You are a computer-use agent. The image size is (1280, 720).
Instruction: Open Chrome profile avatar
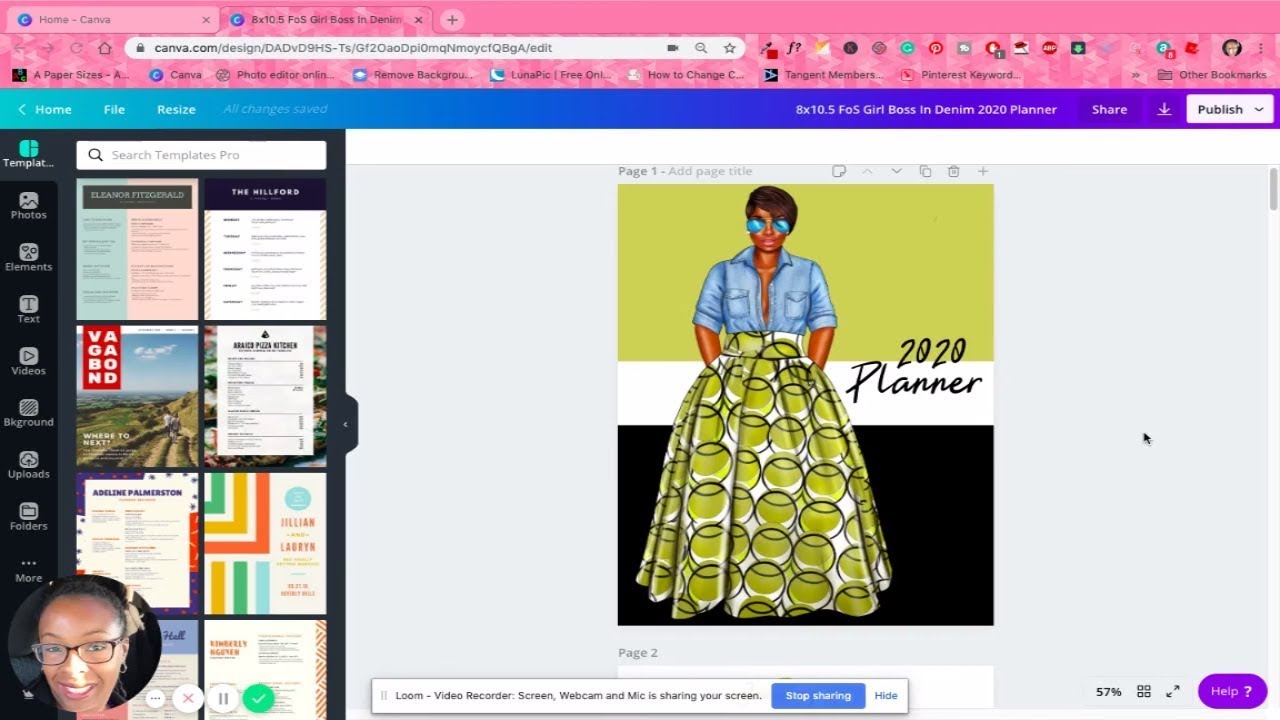pos(1232,47)
